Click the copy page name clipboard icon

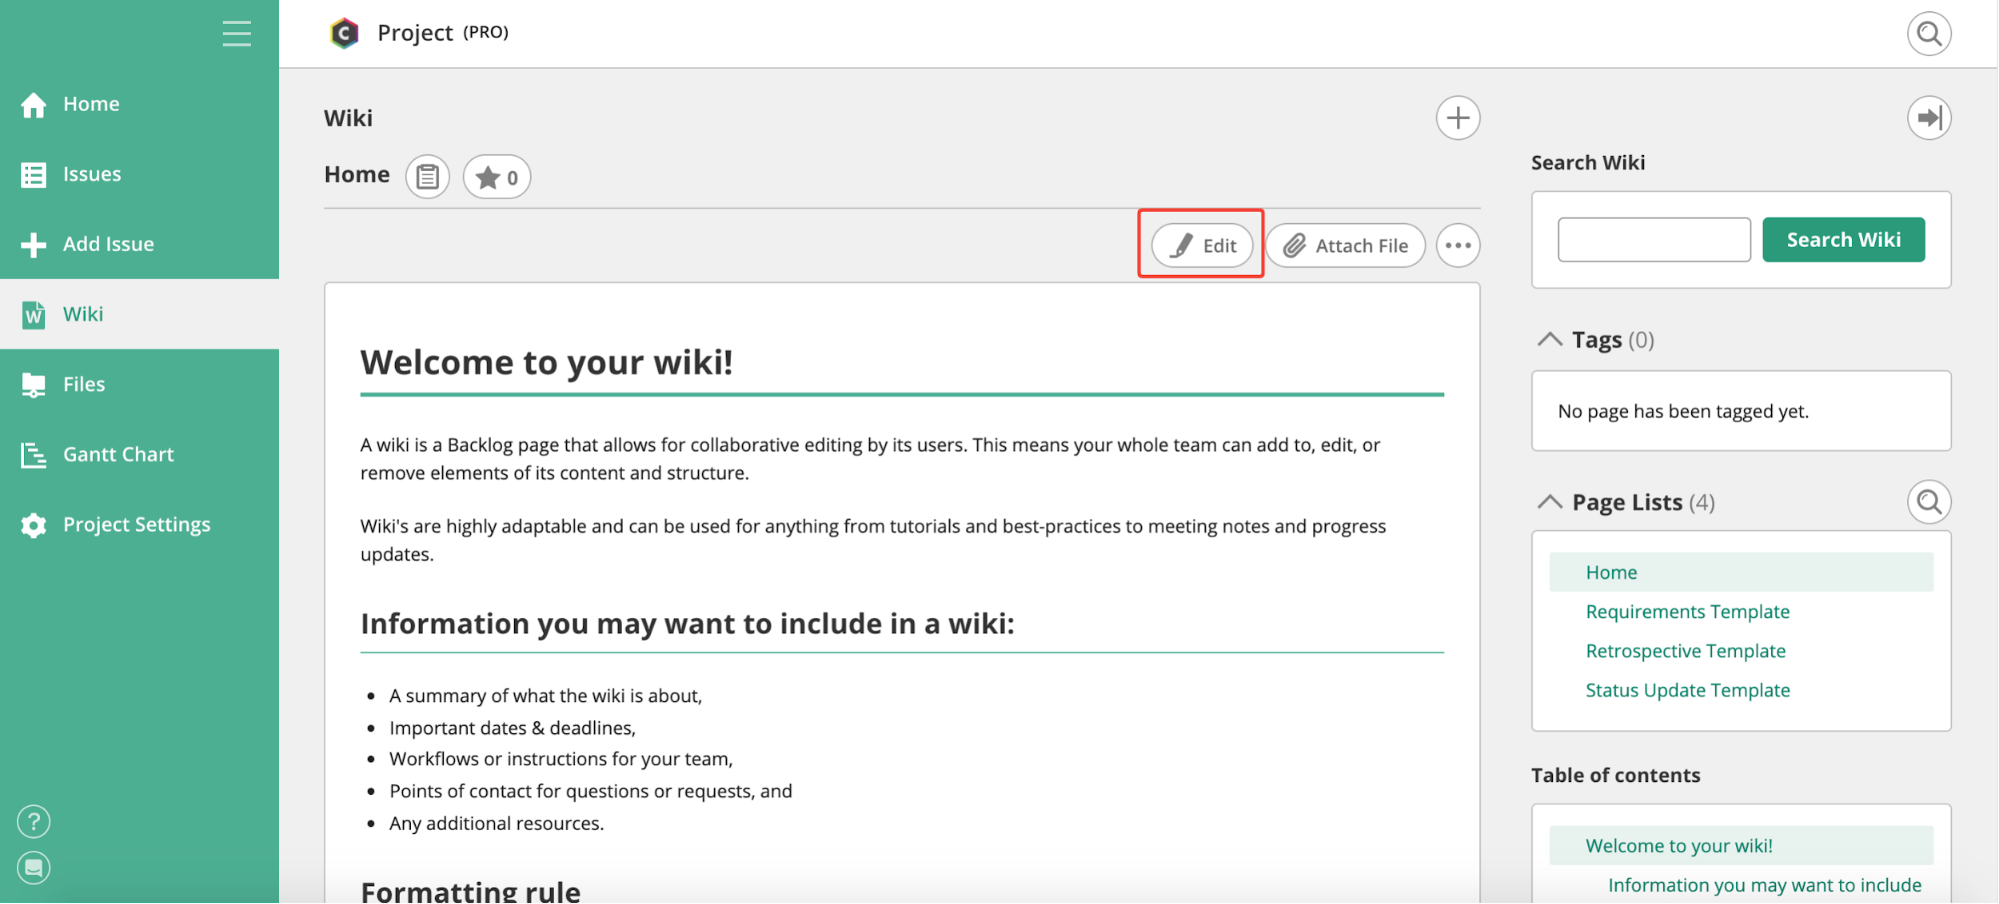[427, 178]
